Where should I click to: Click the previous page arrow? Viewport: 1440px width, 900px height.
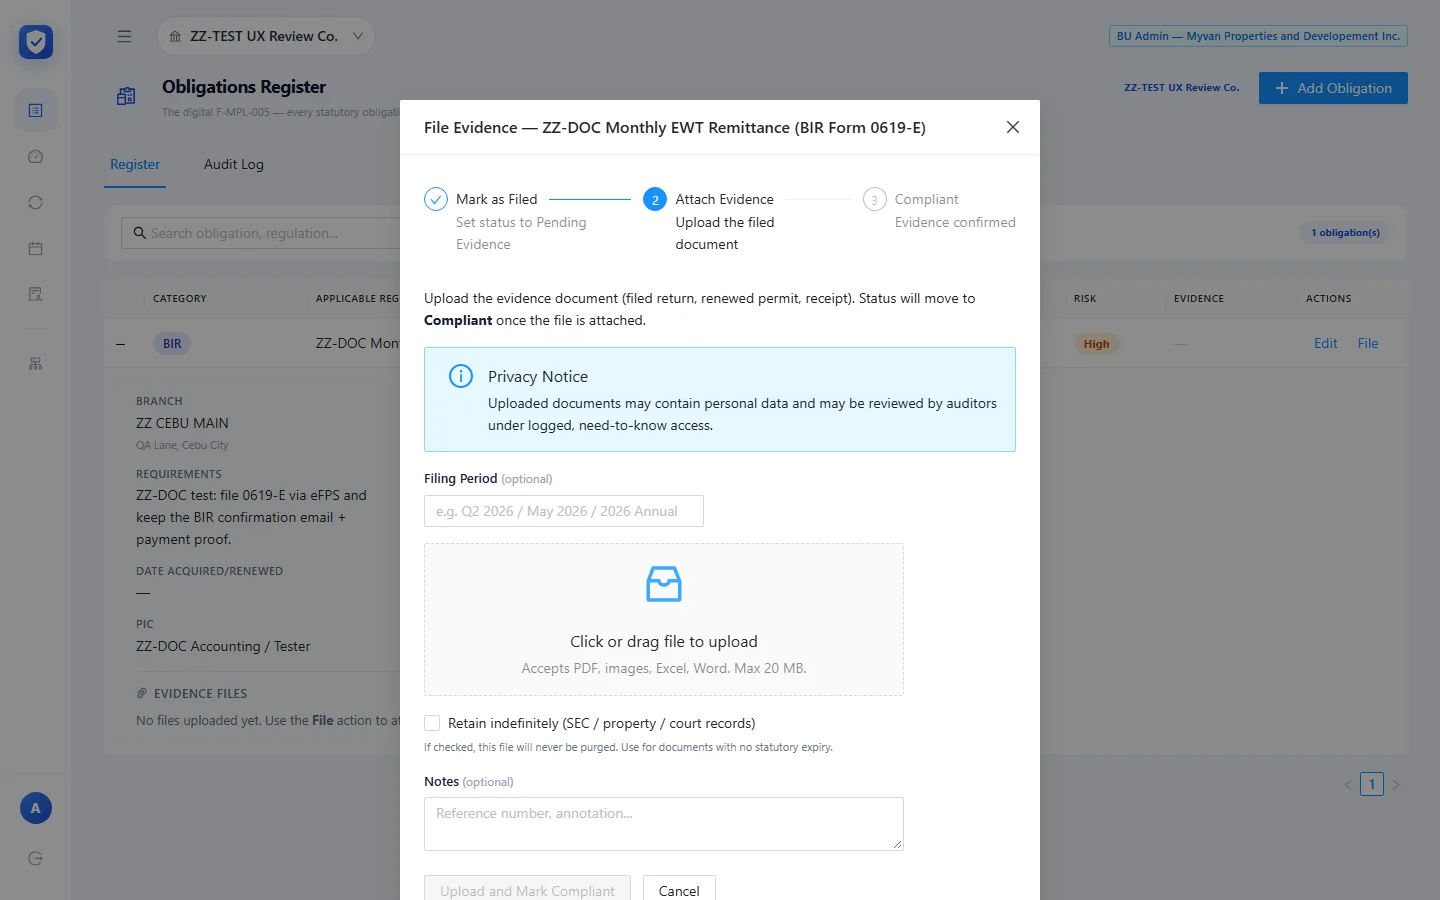[1347, 785]
